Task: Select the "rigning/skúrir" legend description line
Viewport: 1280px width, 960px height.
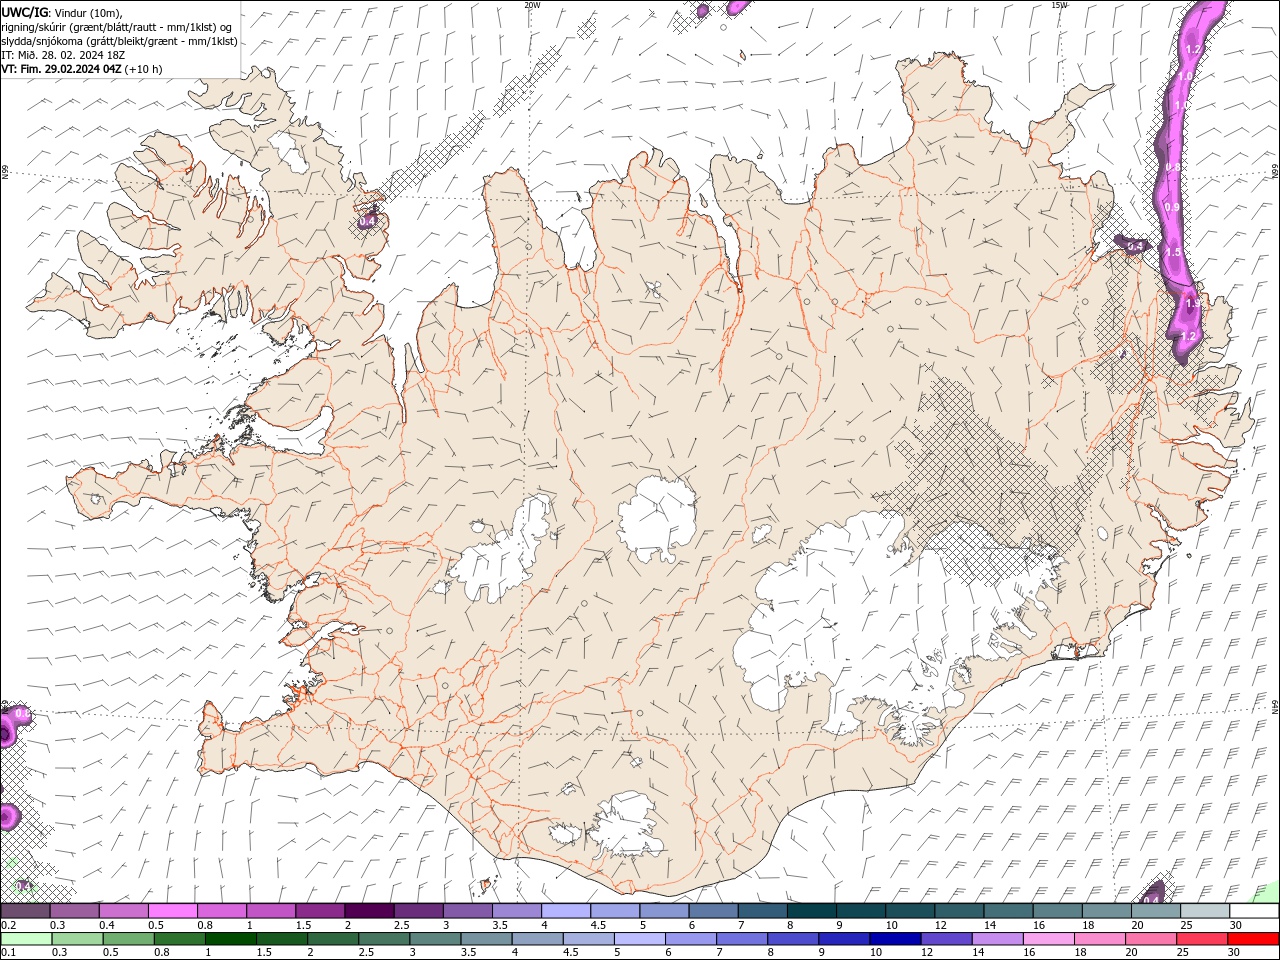Action: (117, 27)
